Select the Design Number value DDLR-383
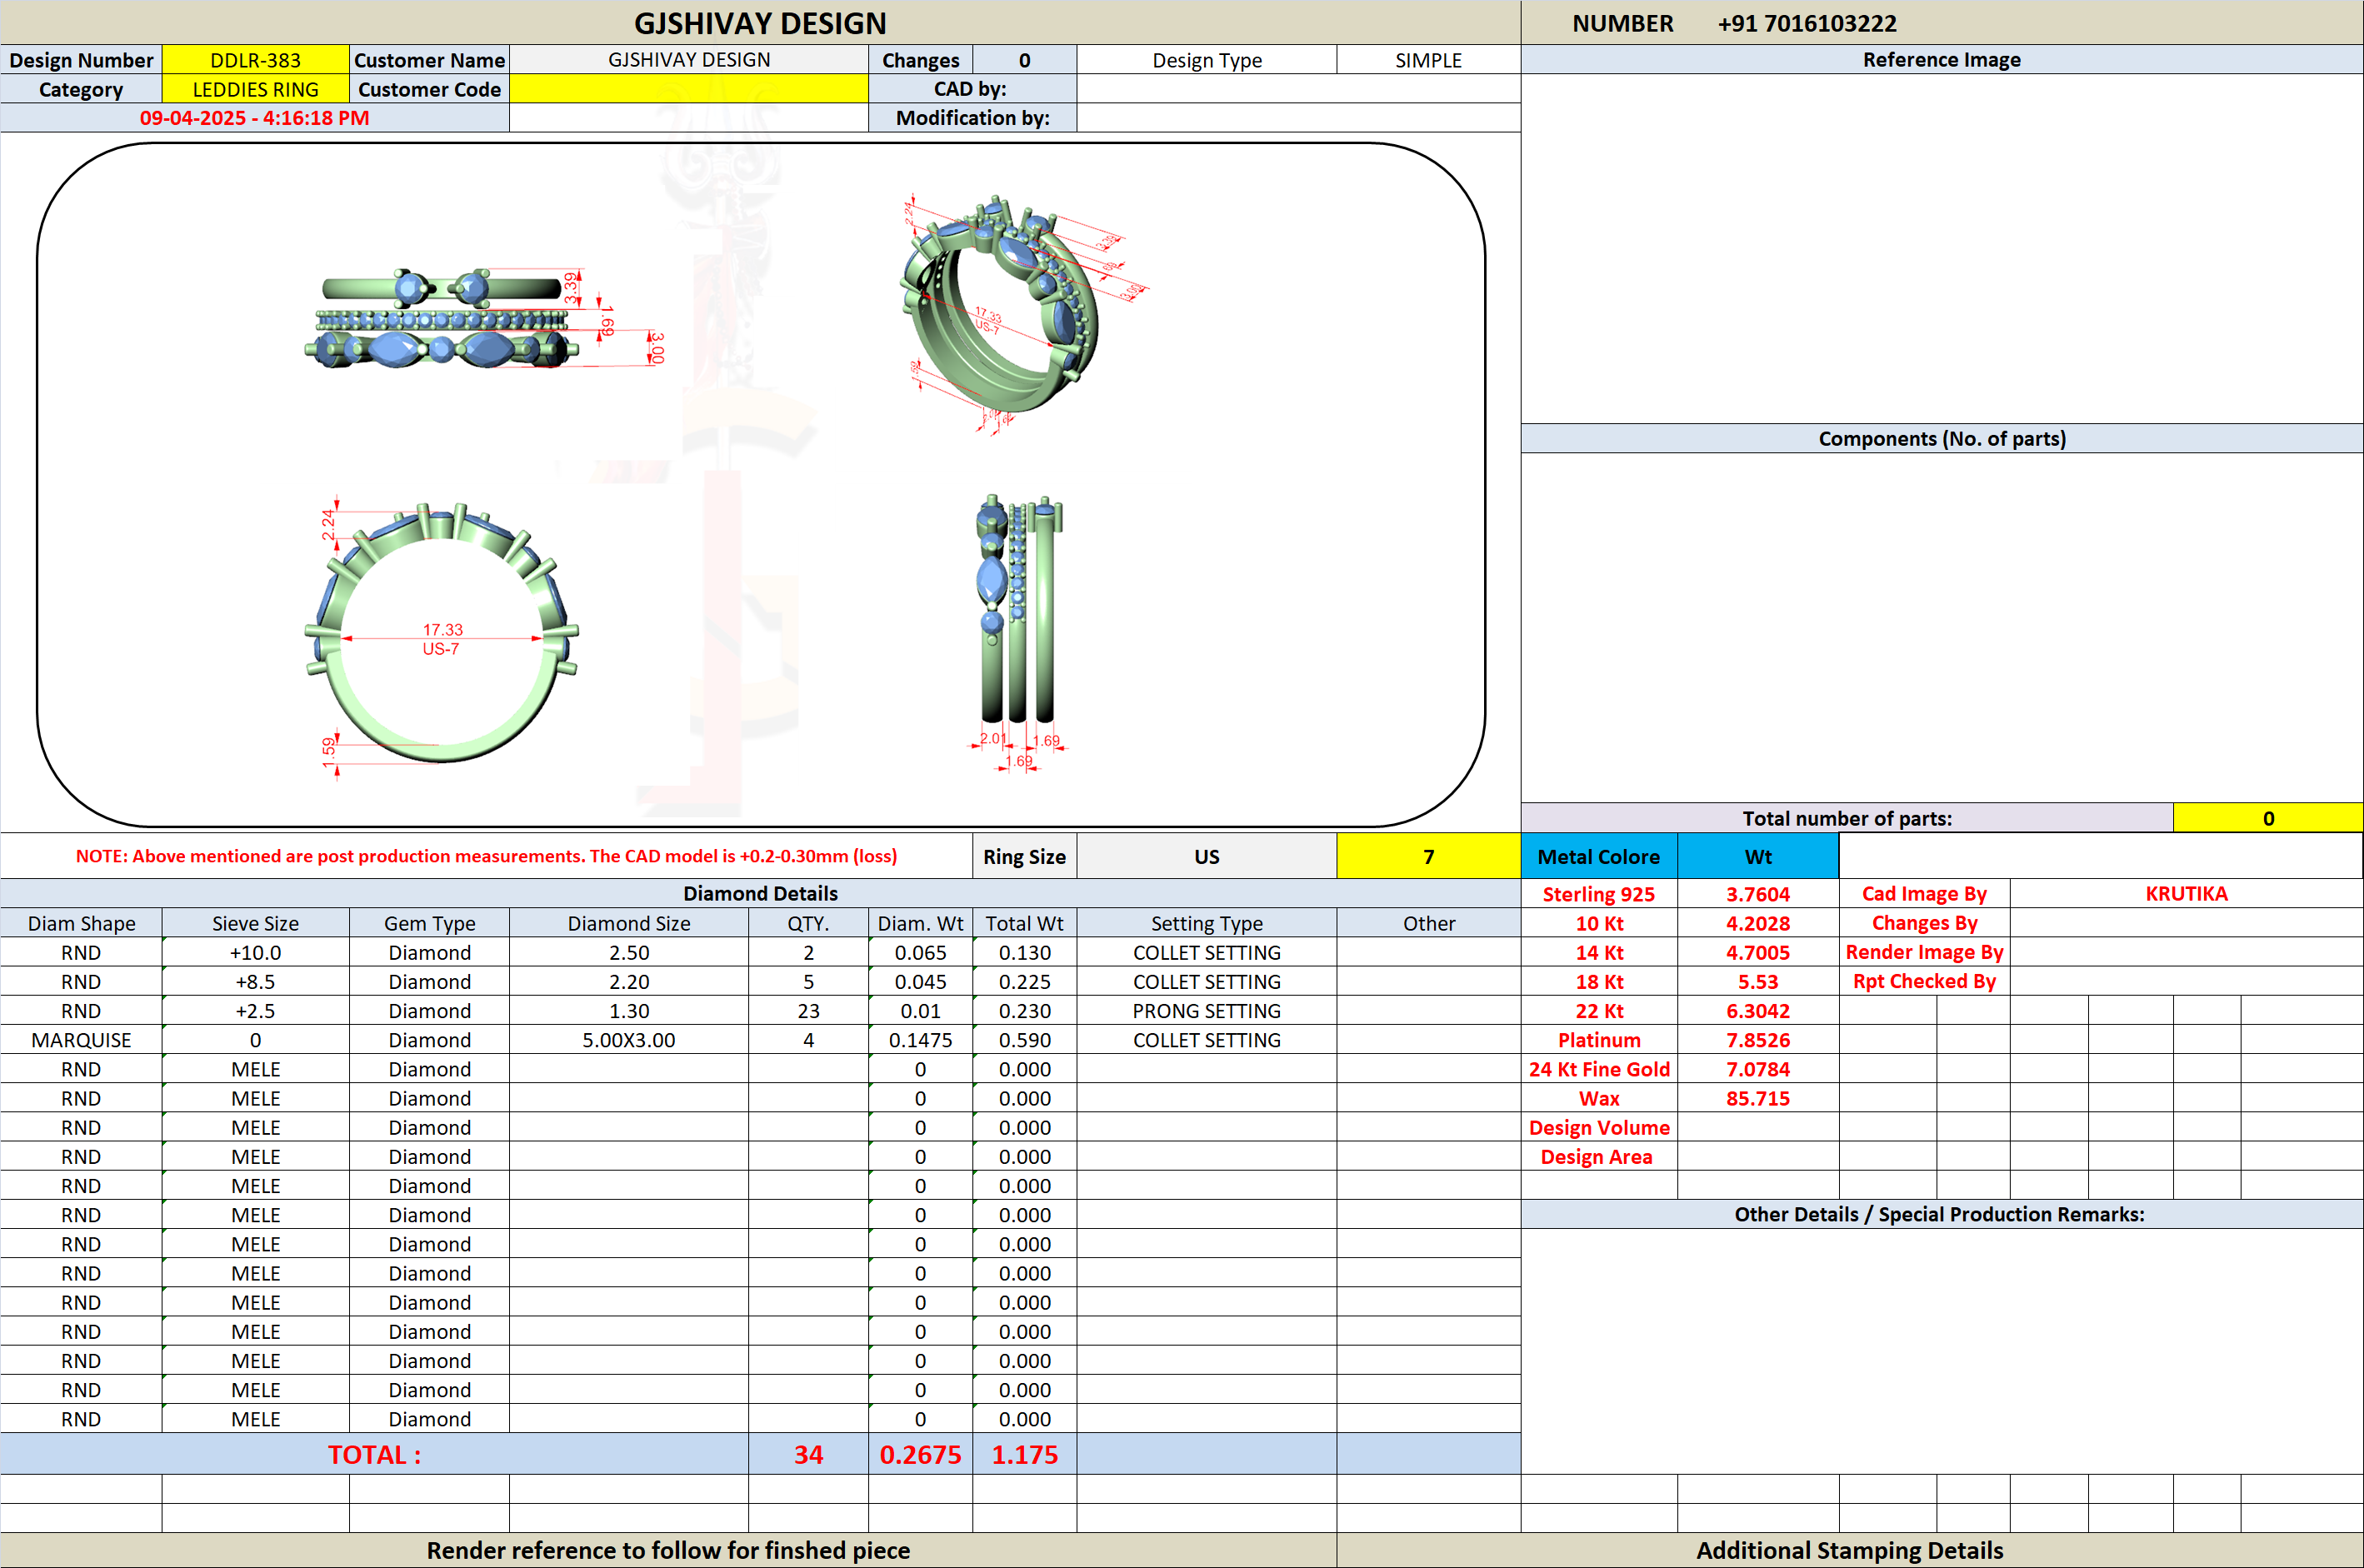2364x1568 pixels. tap(255, 60)
